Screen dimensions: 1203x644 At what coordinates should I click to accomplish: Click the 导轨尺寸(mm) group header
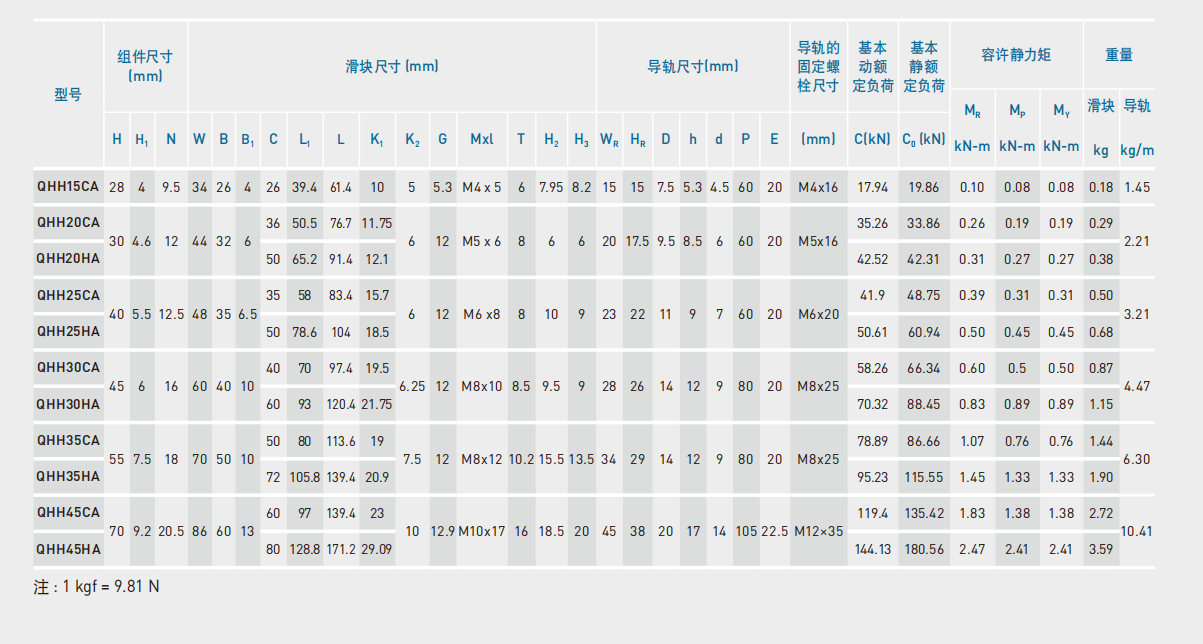(693, 67)
